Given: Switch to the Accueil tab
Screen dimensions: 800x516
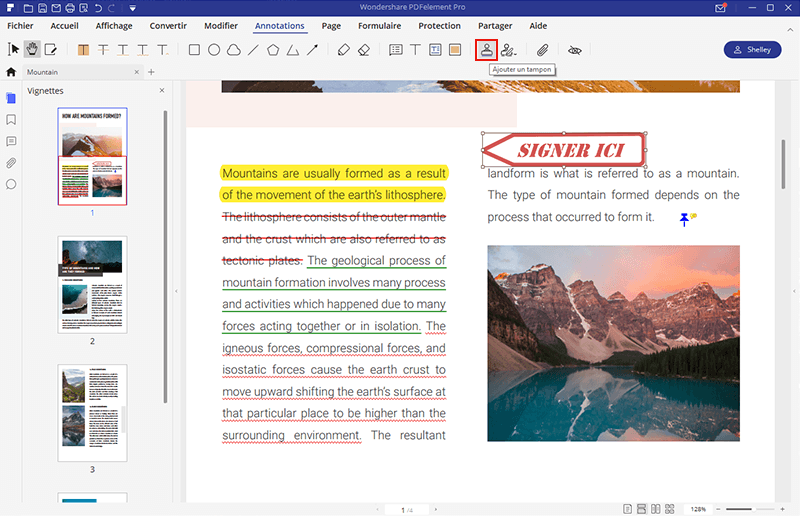Looking at the screenshot, I should coord(64,26).
